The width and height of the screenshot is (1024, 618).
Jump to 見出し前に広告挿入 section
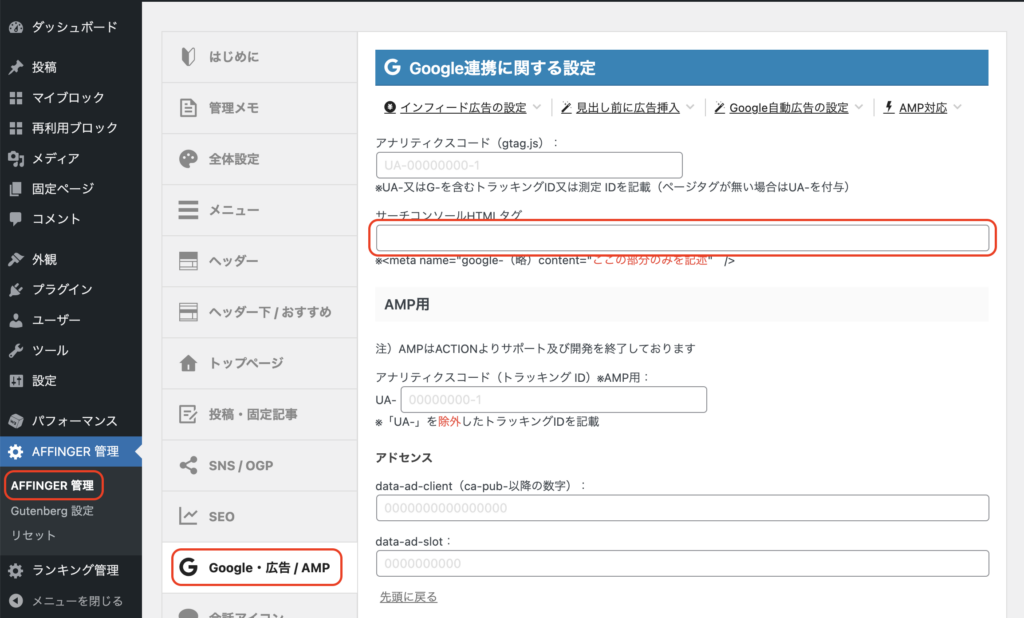(628, 108)
